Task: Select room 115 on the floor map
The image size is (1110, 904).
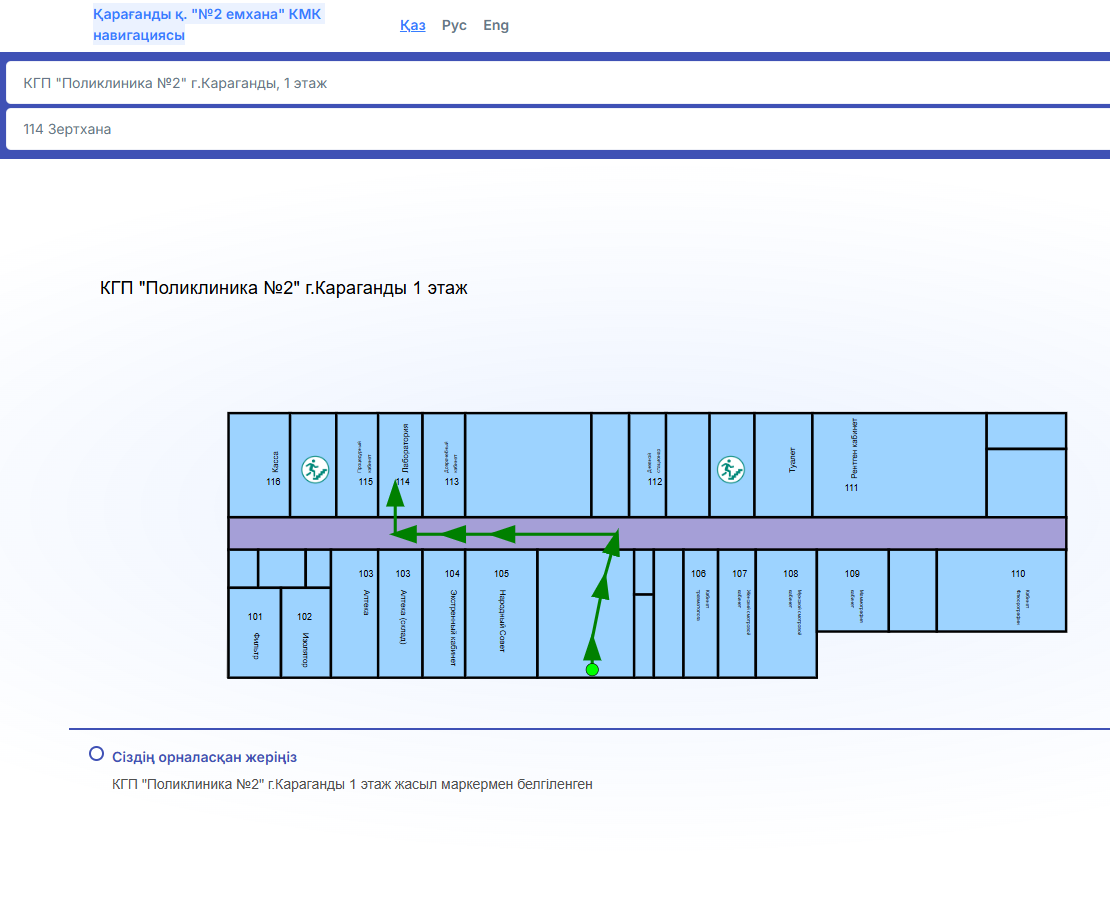Action: point(357,465)
